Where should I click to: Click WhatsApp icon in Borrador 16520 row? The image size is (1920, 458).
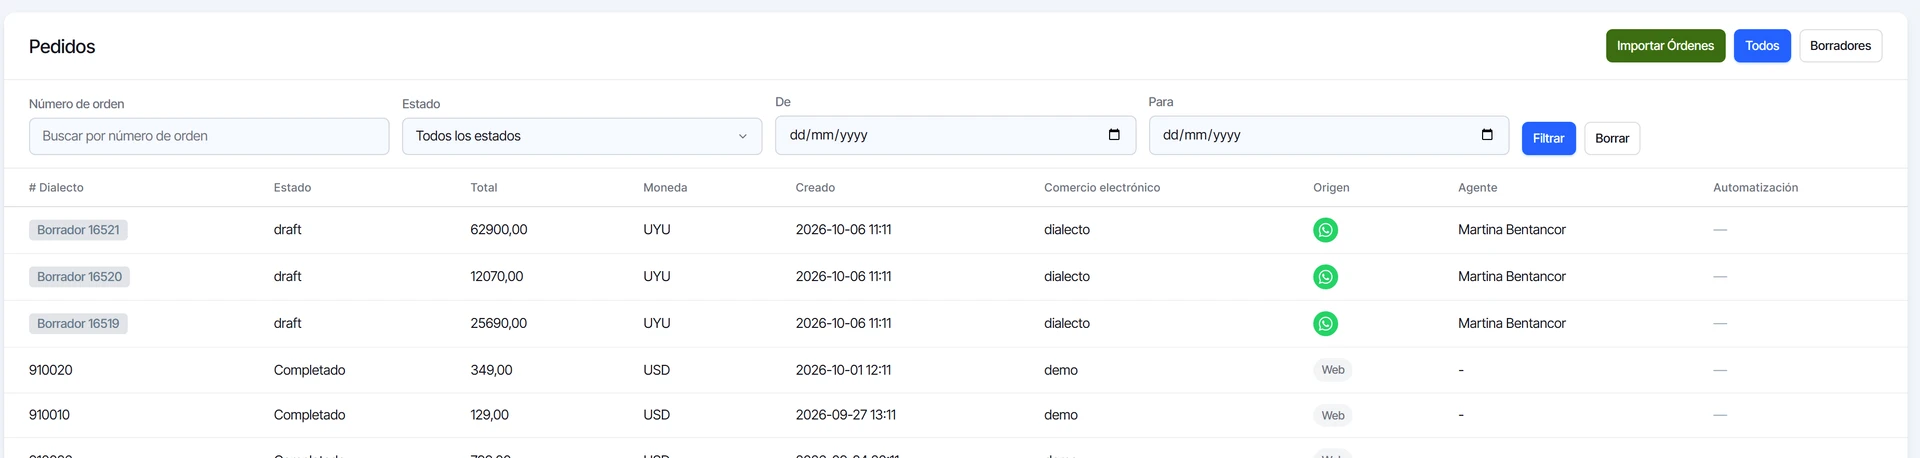click(1325, 277)
